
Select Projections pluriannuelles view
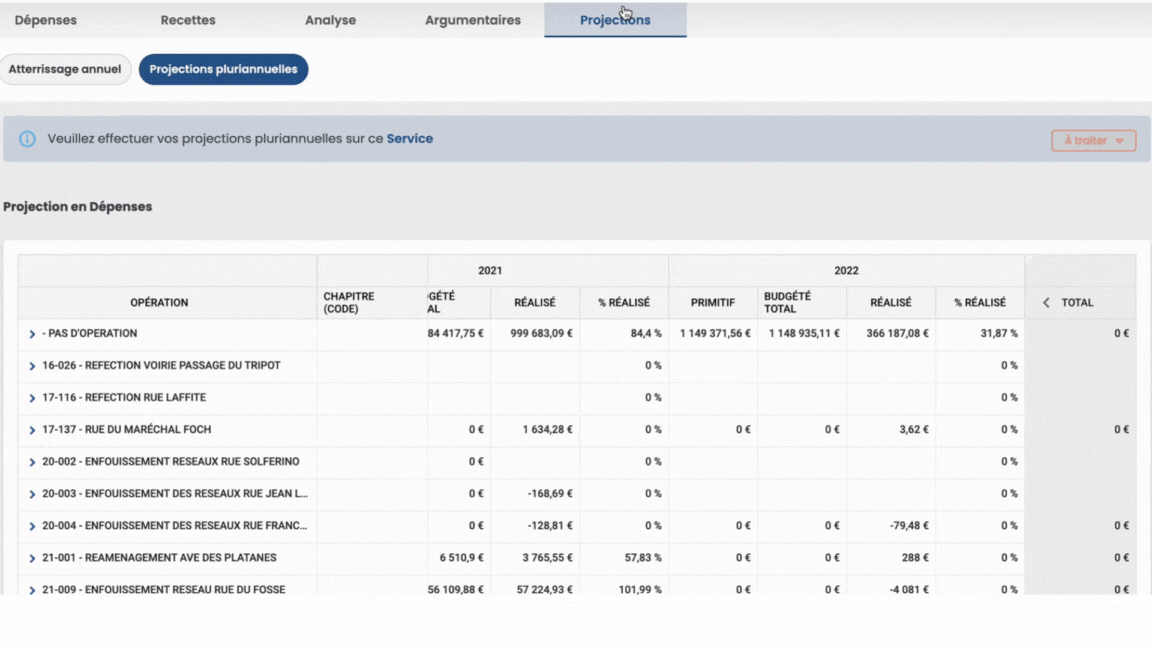223,69
